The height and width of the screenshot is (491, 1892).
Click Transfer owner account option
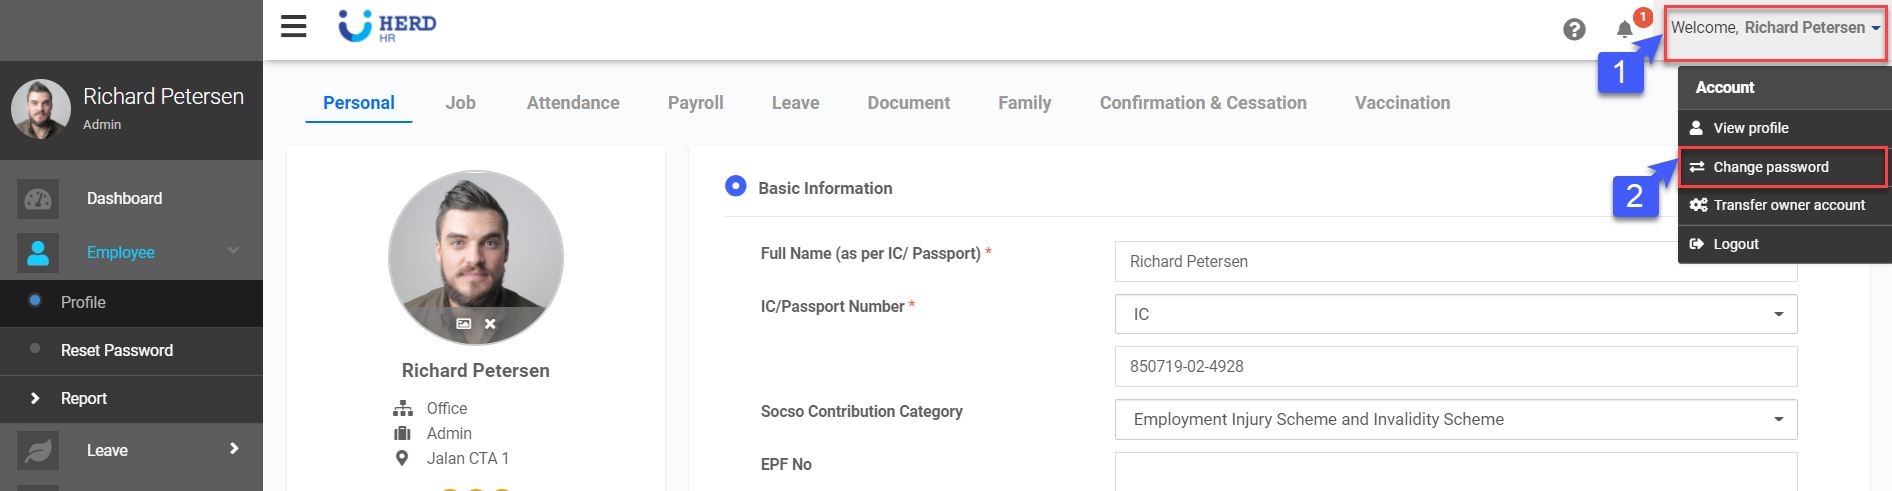[x=1788, y=205]
